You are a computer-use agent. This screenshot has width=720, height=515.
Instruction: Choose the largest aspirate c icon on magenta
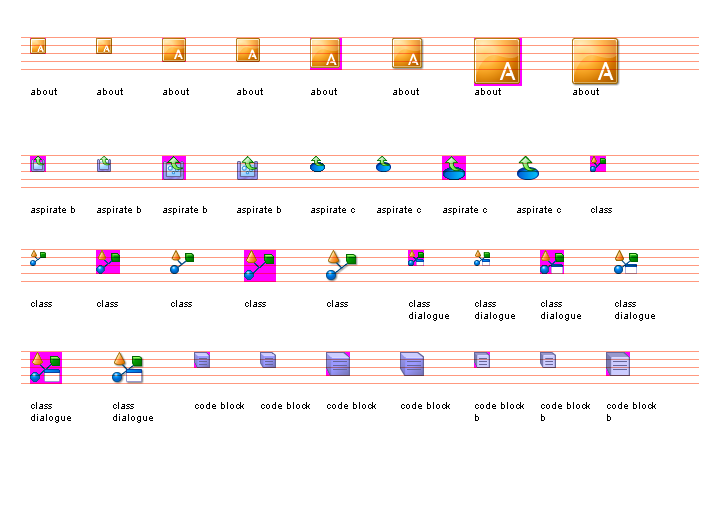[454, 167]
